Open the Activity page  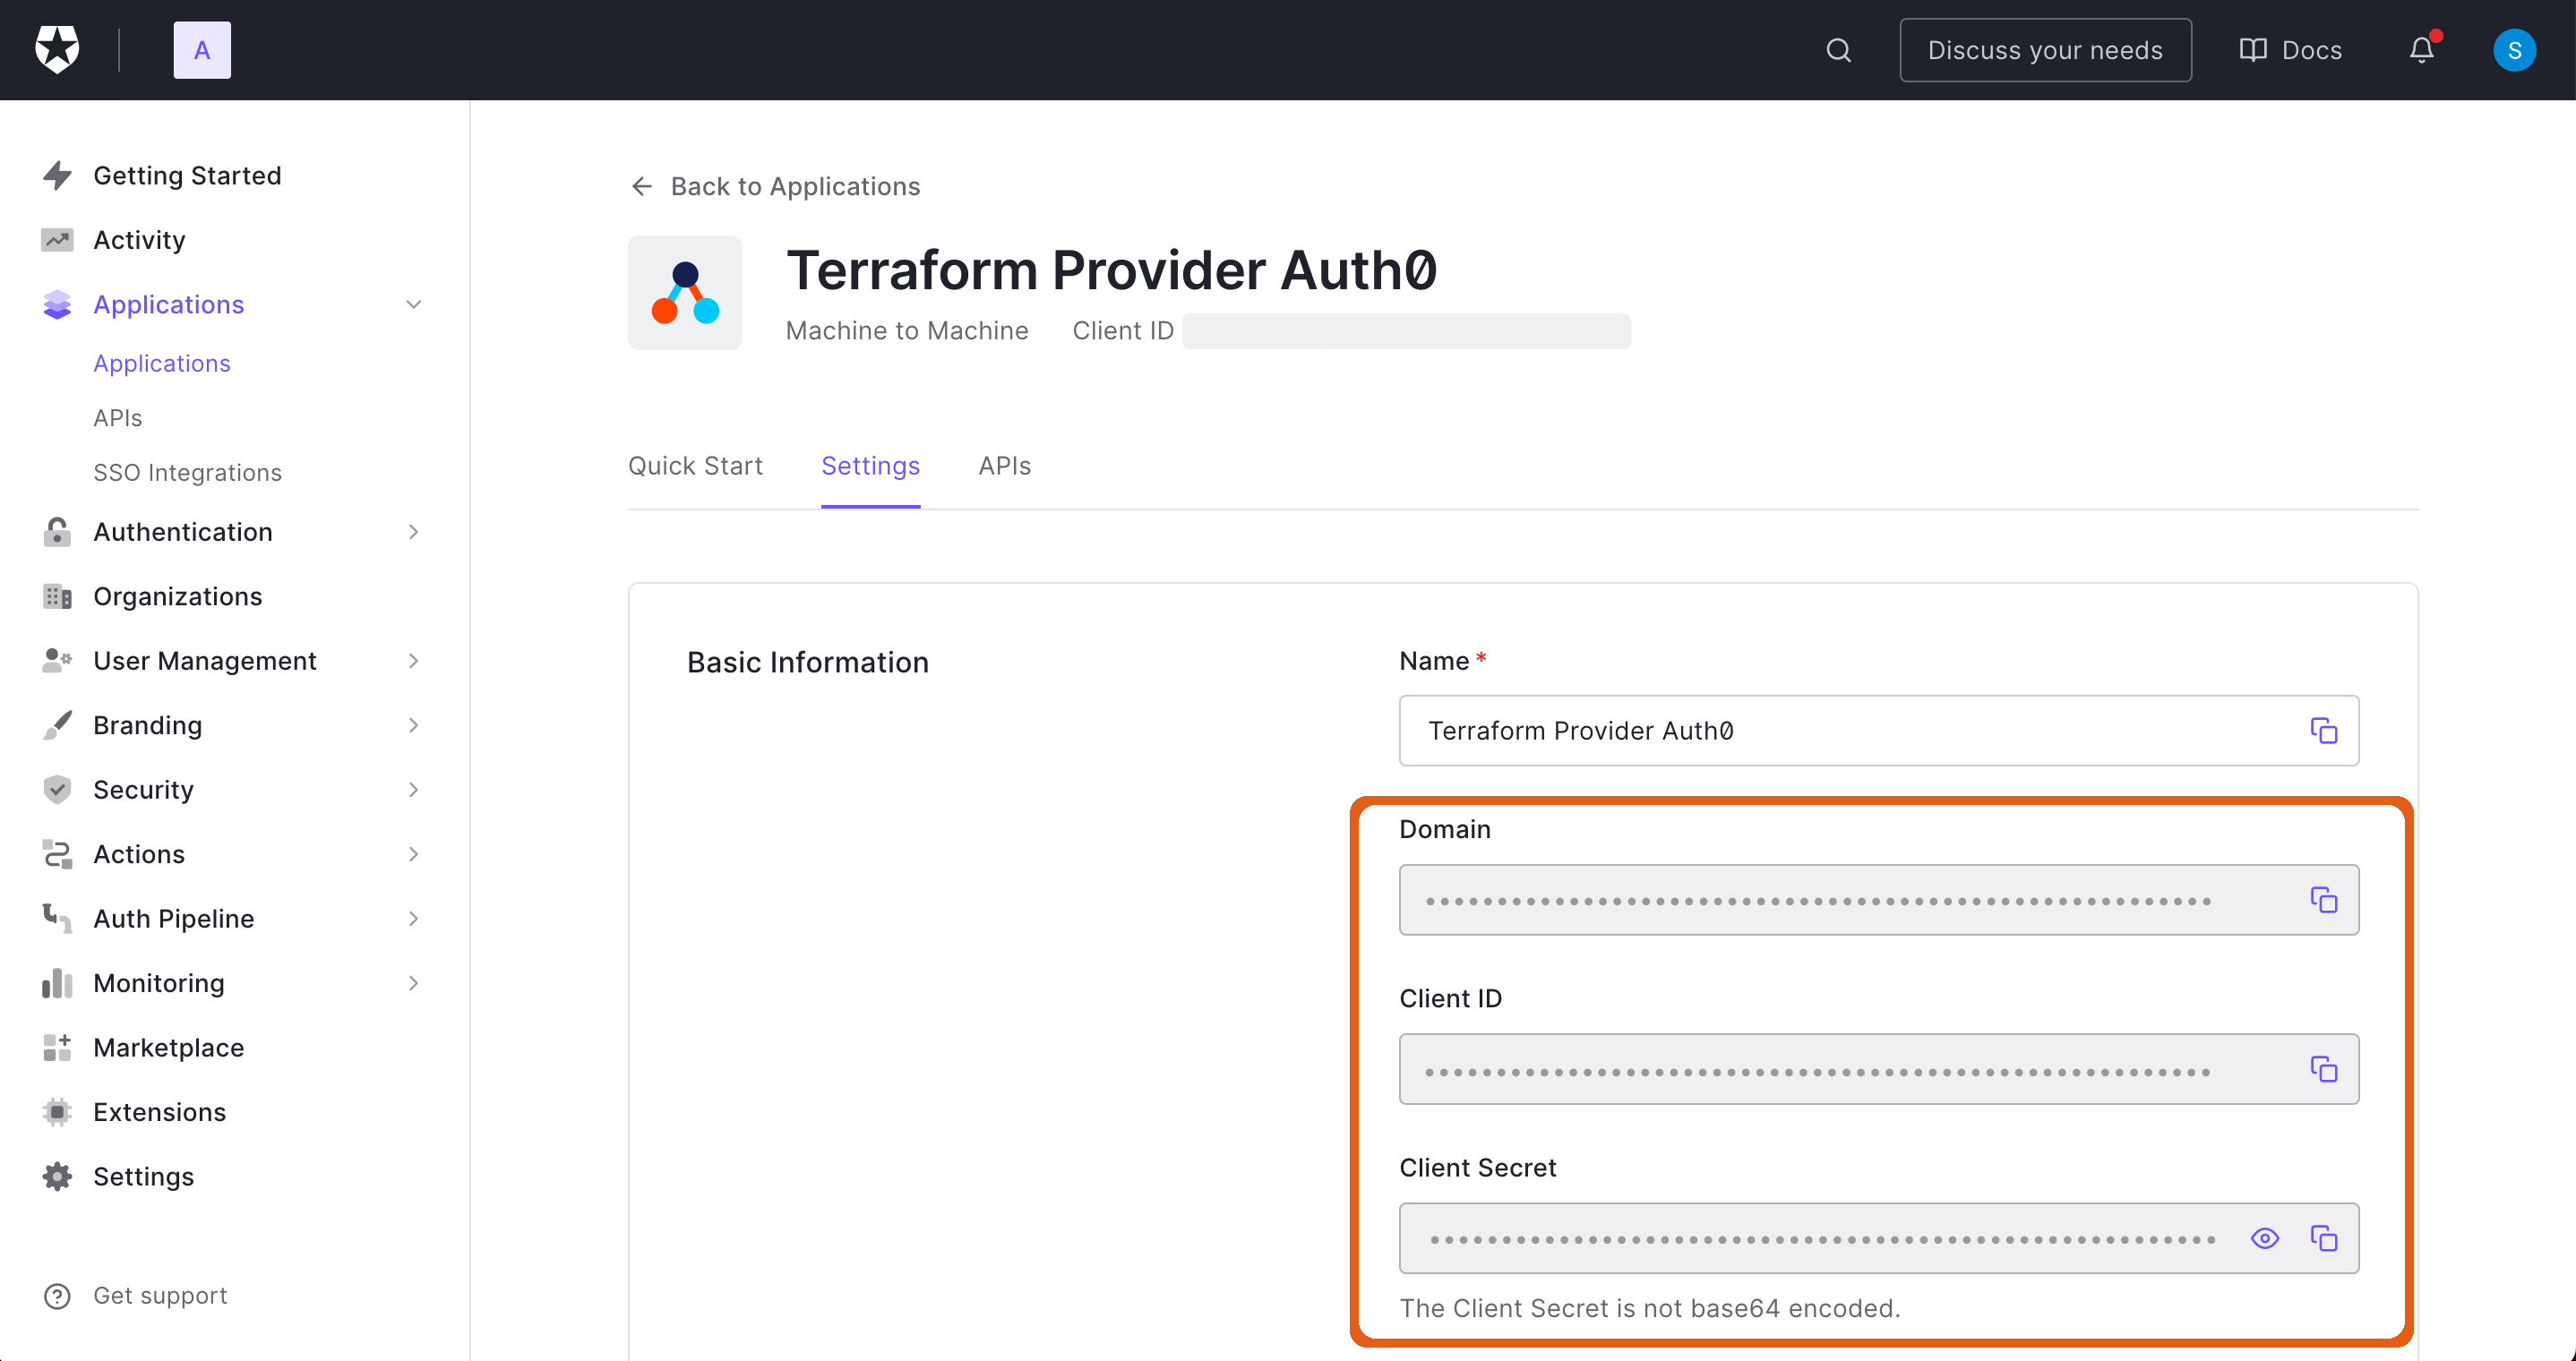click(x=139, y=240)
